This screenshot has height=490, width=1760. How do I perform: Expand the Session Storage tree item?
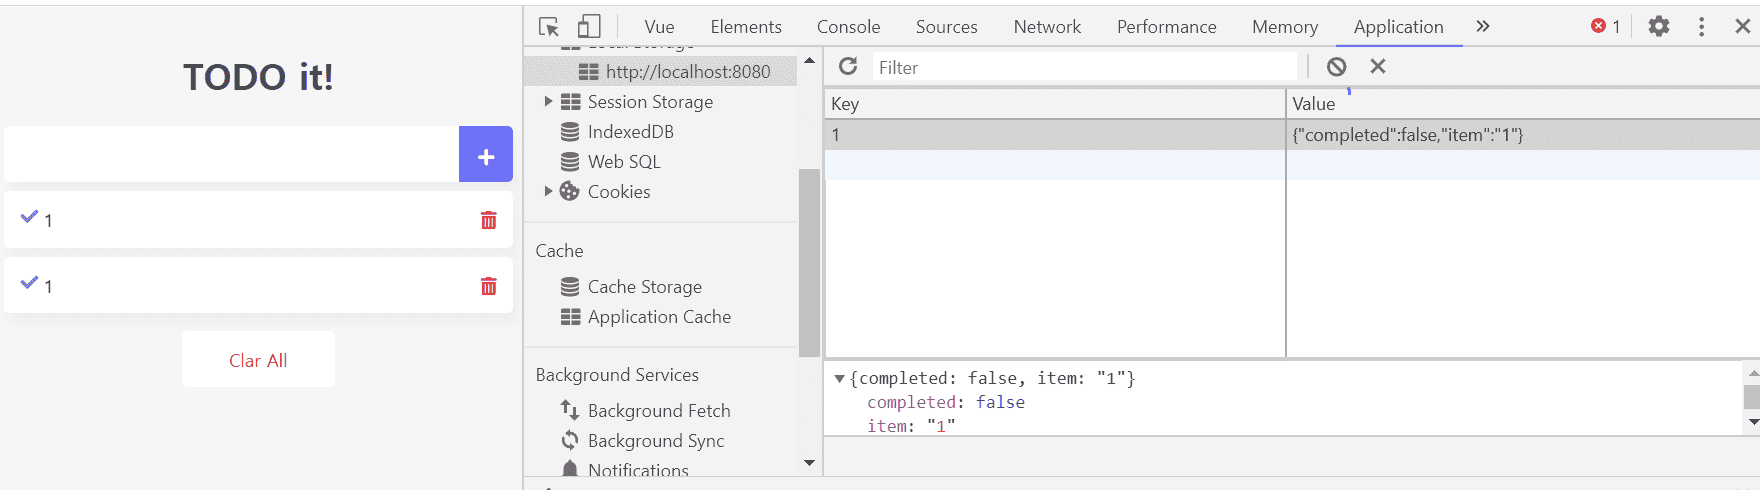pyautogui.click(x=548, y=101)
